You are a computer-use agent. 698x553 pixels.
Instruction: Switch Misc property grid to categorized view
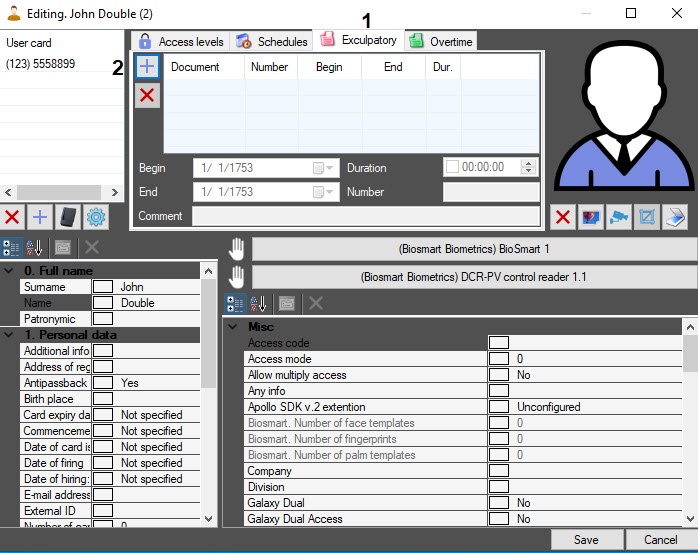pos(235,304)
